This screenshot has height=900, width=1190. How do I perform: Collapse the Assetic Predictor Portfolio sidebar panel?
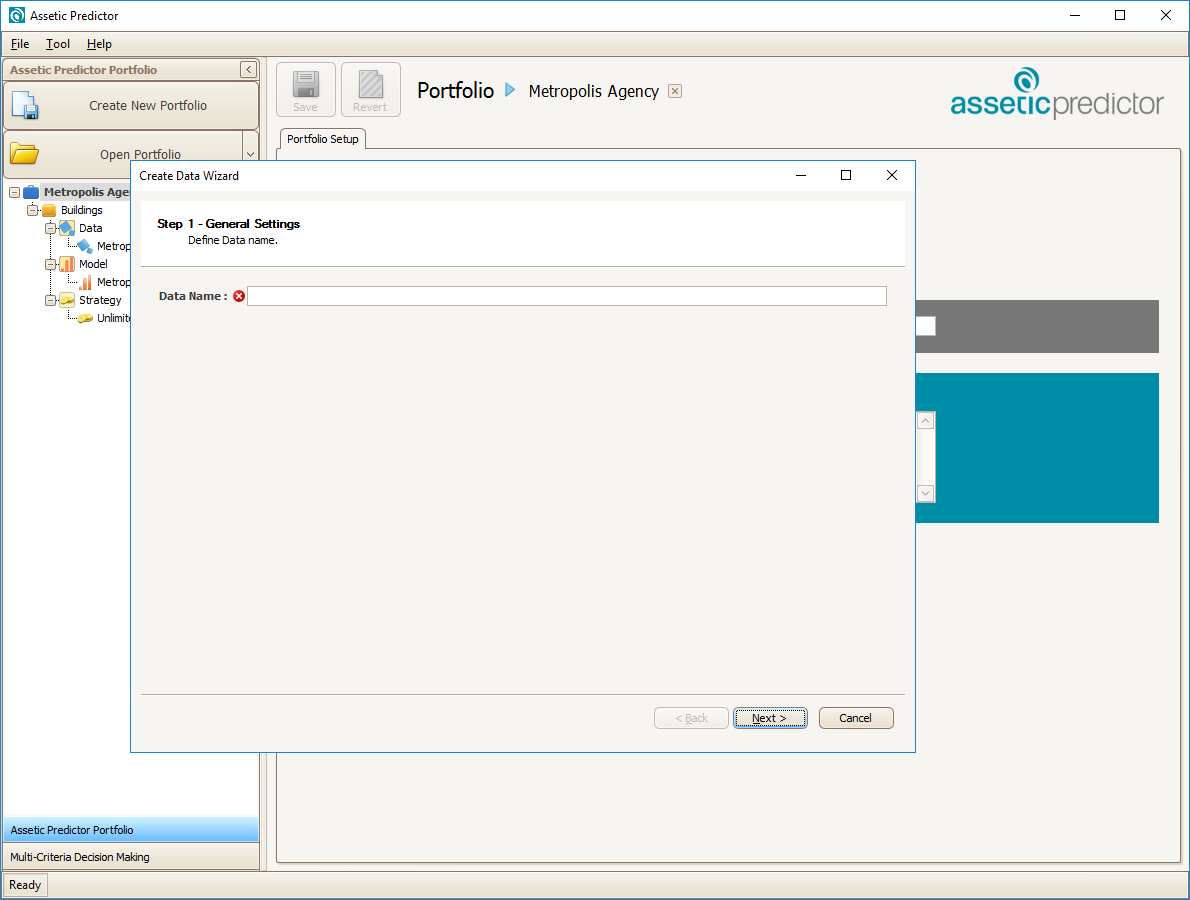click(x=248, y=70)
